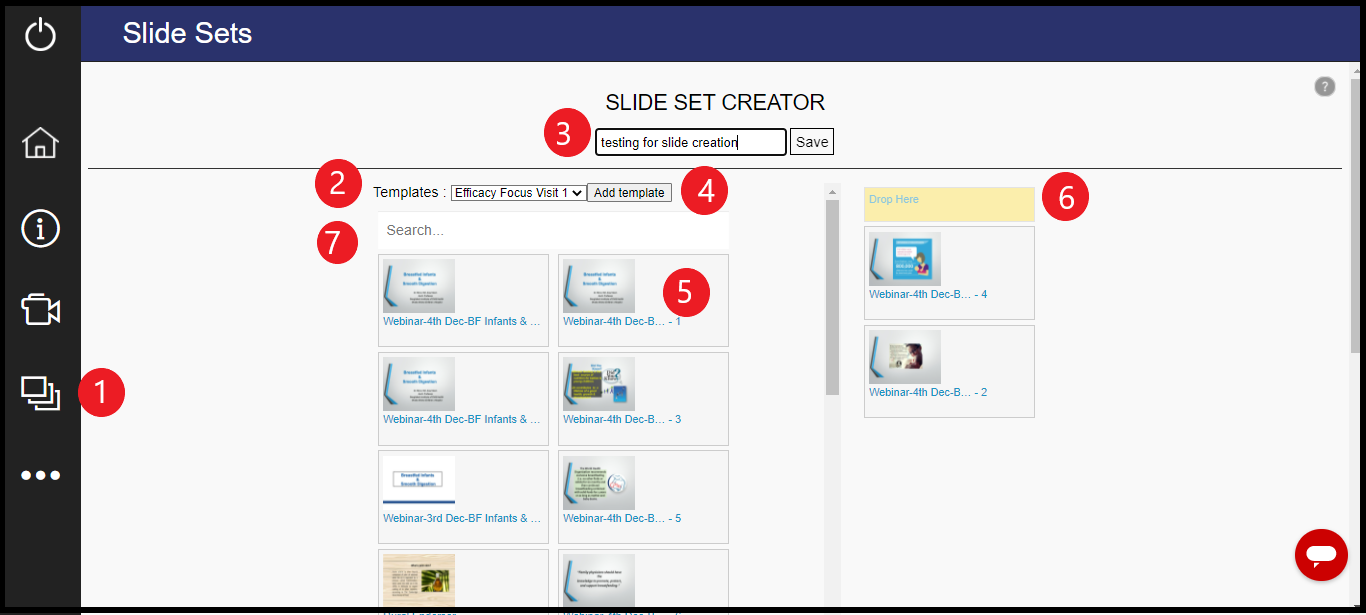The width and height of the screenshot is (1366, 615).
Task: Click the video/webinar camera icon
Action: 40,310
